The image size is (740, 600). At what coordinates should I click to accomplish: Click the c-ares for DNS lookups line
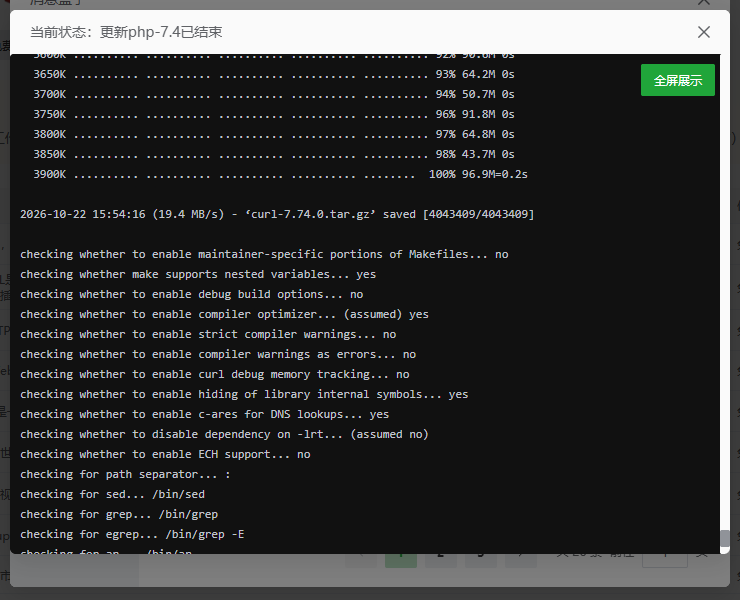(205, 414)
